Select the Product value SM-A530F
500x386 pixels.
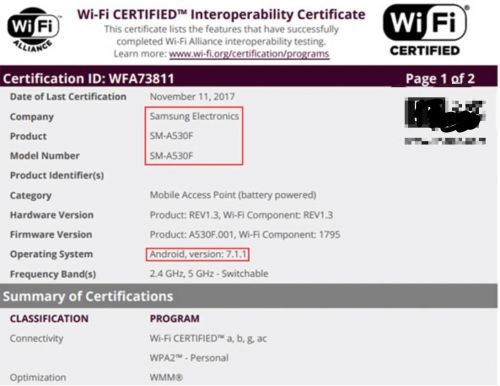click(171, 136)
